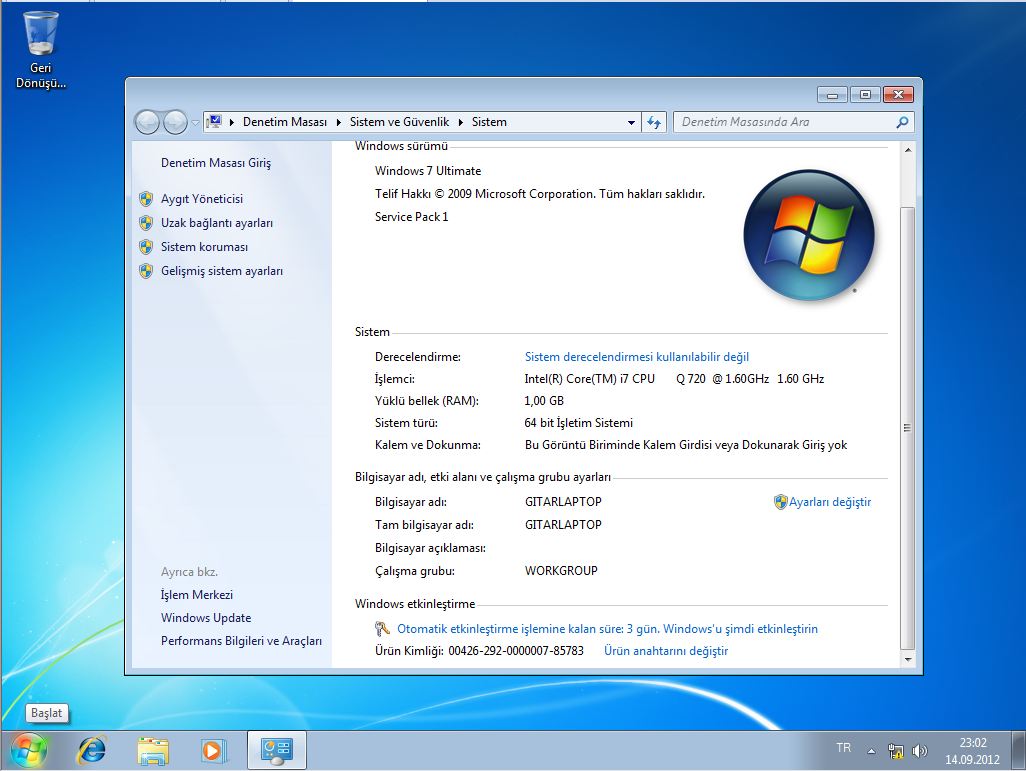The height and width of the screenshot is (771, 1026).
Task: Click the scrollbar up arrow
Action: pyautogui.click(x=908, y=150)
